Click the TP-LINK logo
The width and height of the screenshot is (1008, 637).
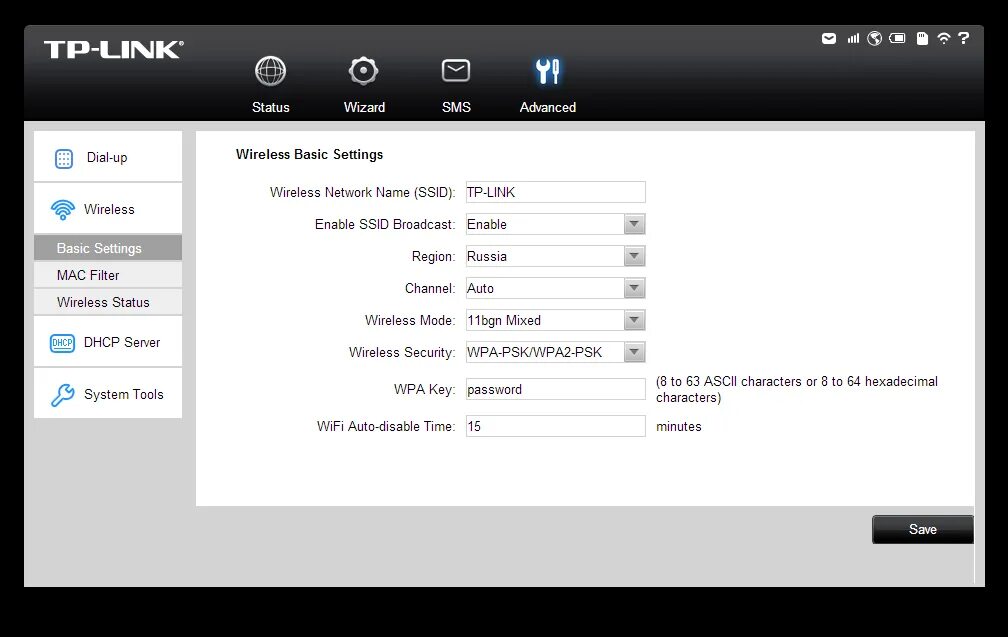click(114, 49)
